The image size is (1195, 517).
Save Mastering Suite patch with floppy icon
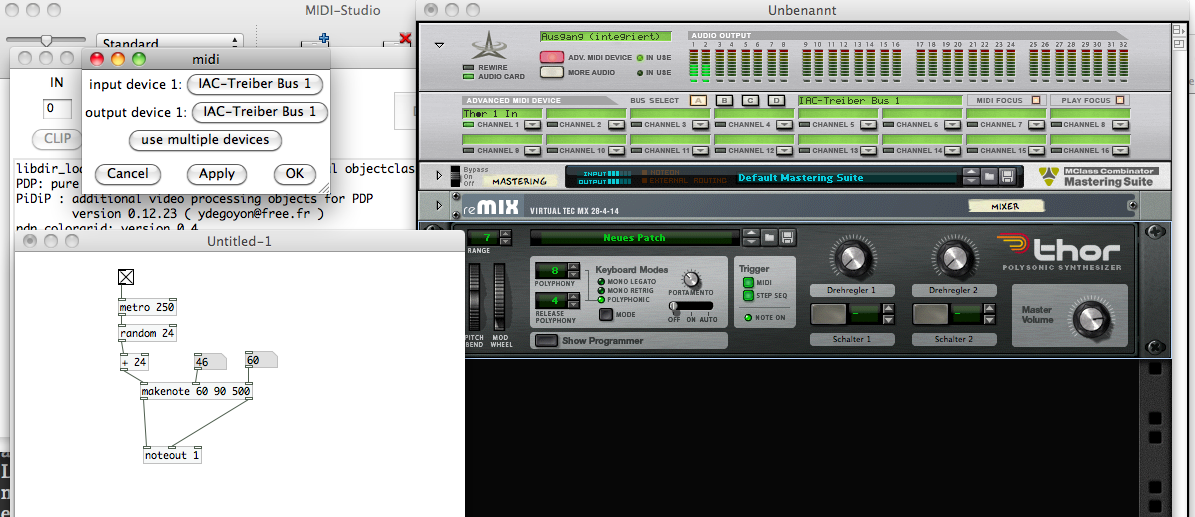click(x=1007, y=177)
